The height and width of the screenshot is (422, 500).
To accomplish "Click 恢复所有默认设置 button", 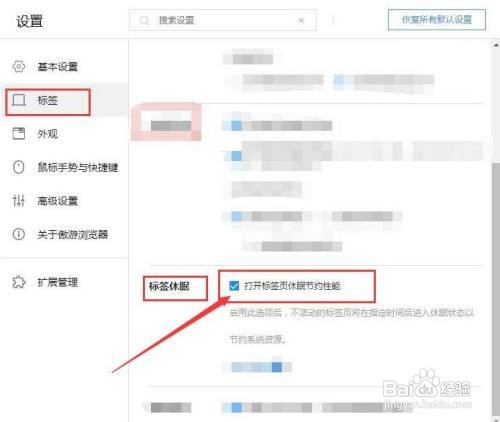I will (437, 20).
